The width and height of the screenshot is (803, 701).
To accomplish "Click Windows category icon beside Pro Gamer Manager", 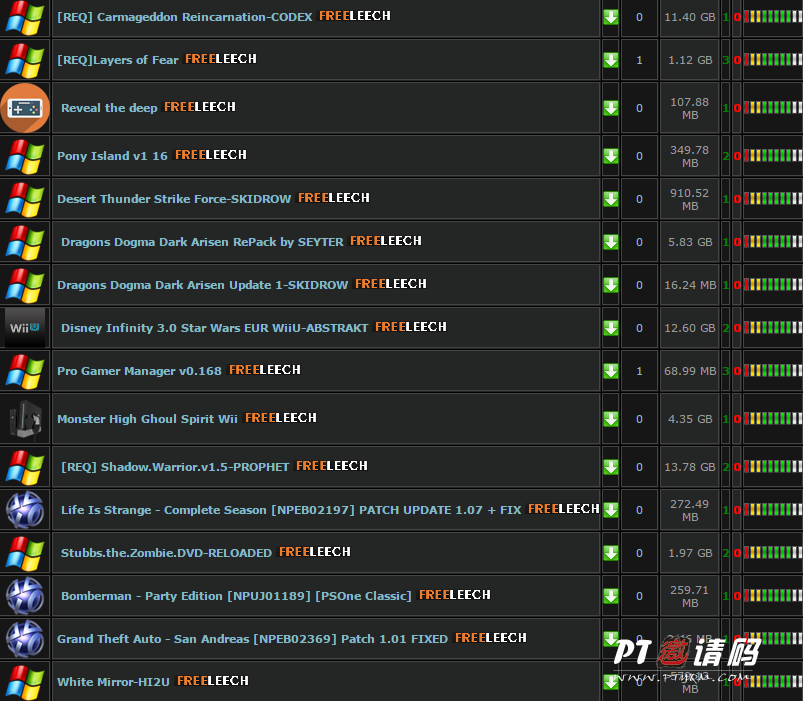I will pyautogui.click(x=25, y=371).
